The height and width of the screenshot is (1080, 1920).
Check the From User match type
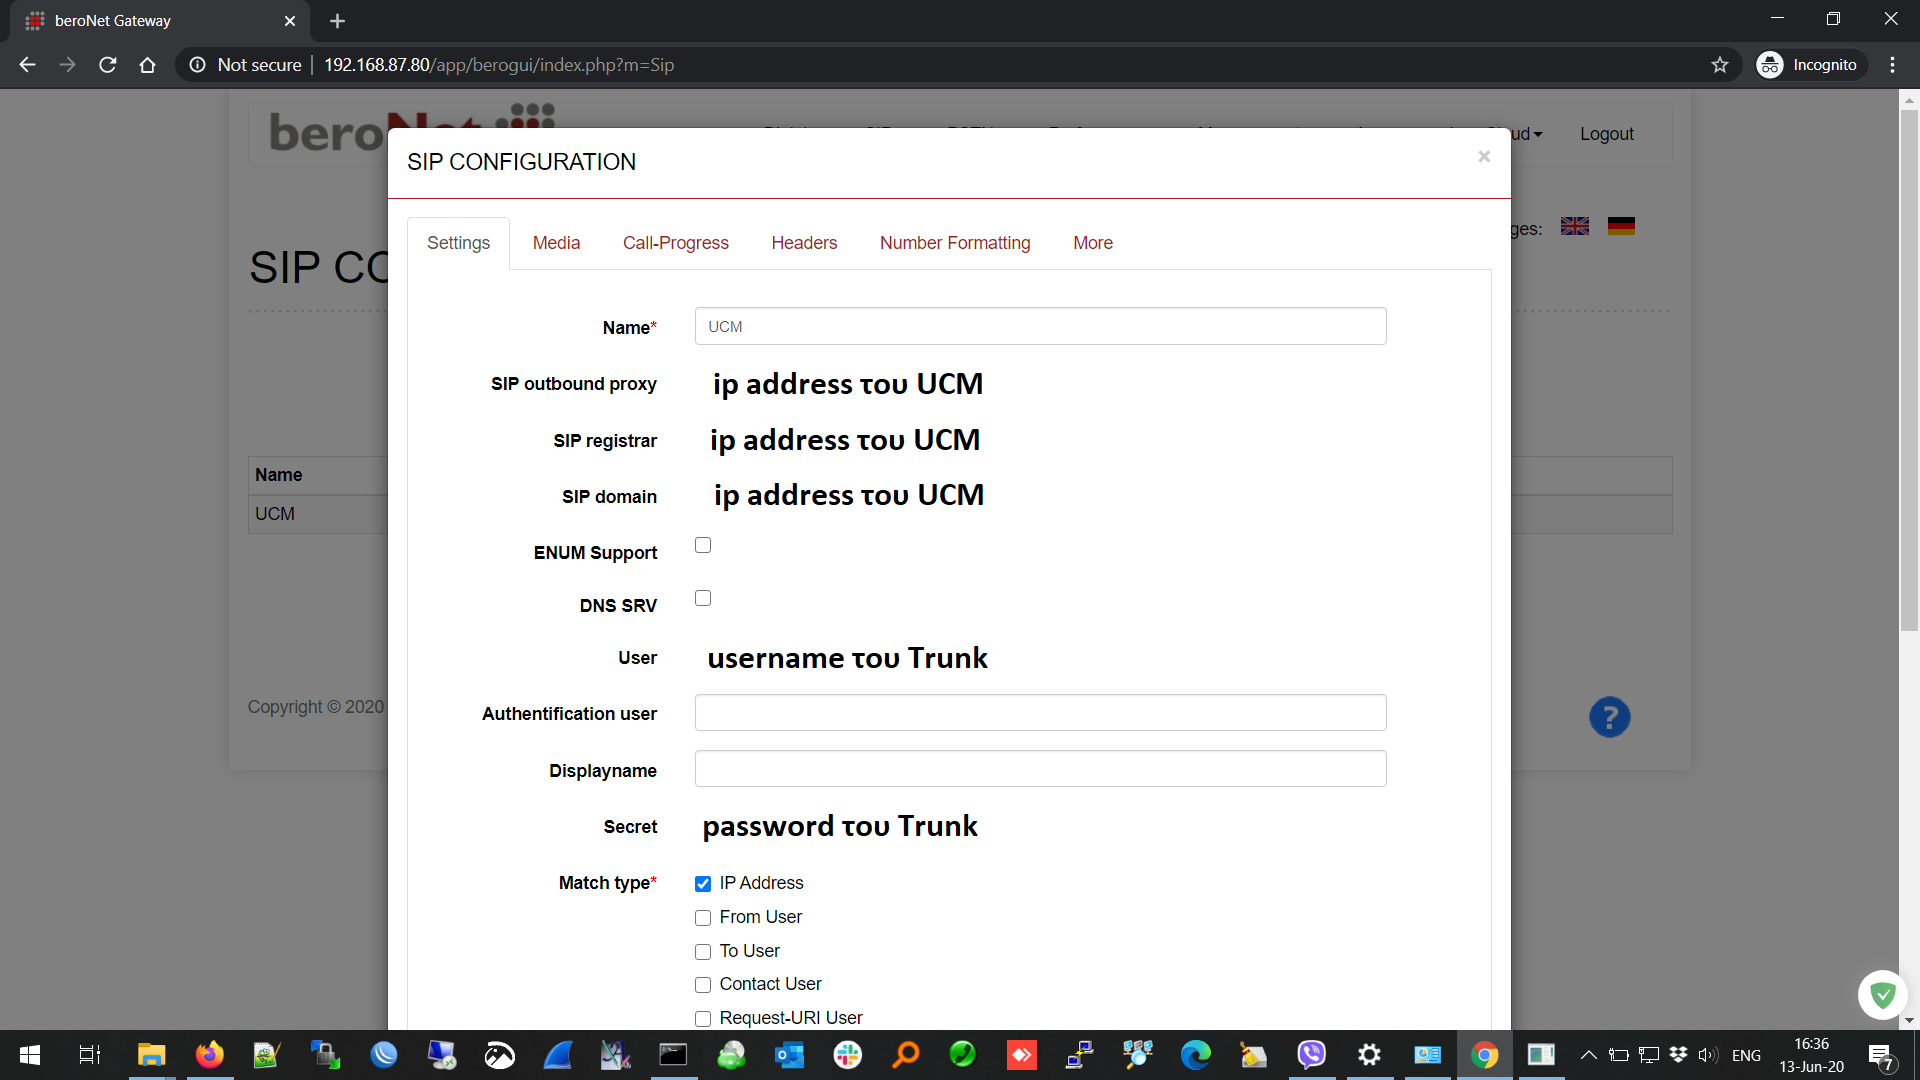703,918
